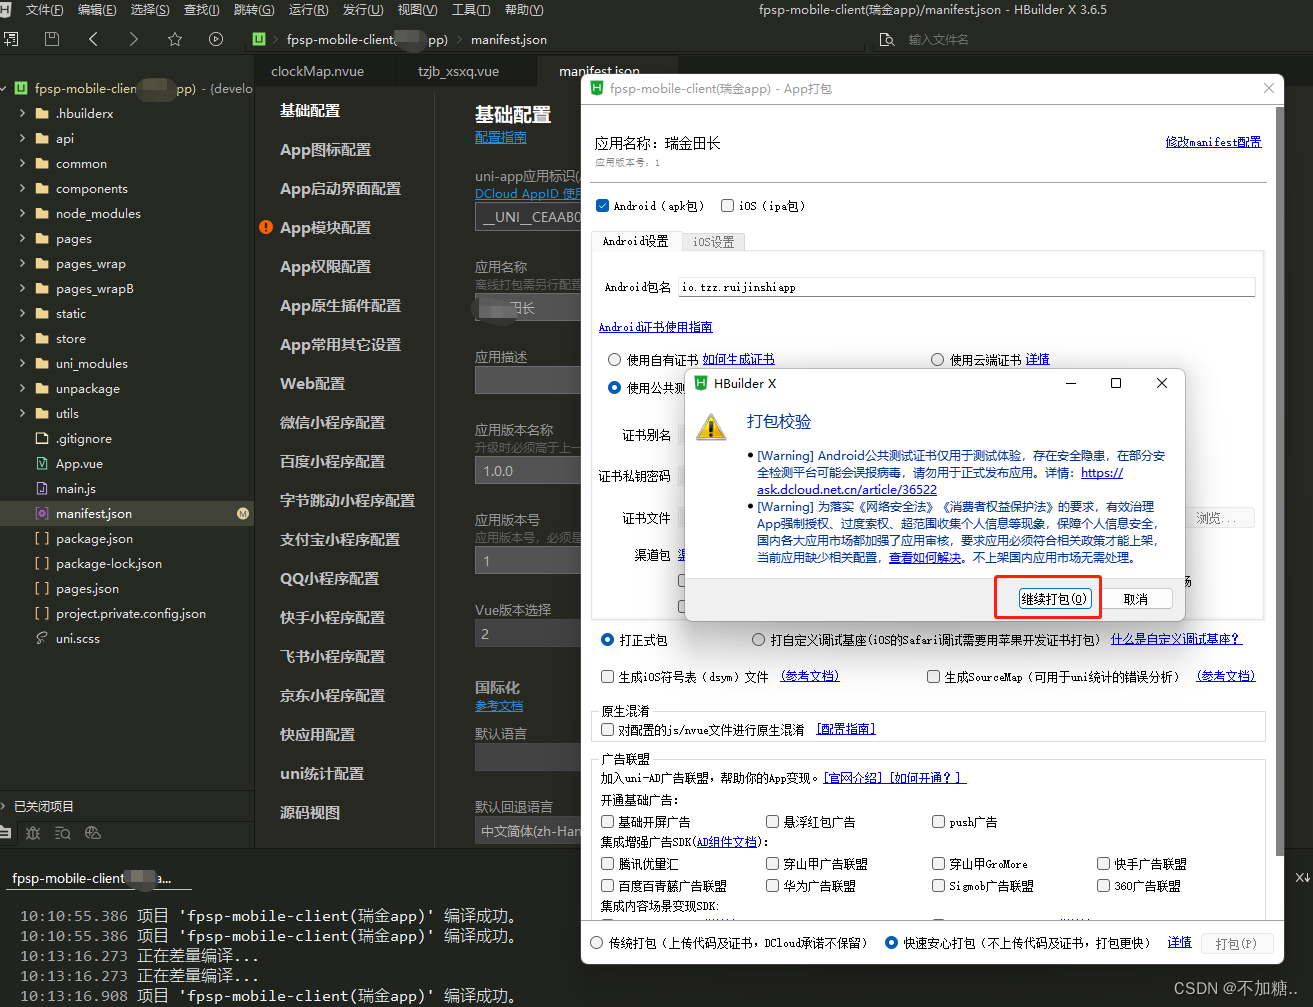Open the 修改manifest配置 link
The height and width of the screenshot is (1007, 1313).
click(1213, 142)
